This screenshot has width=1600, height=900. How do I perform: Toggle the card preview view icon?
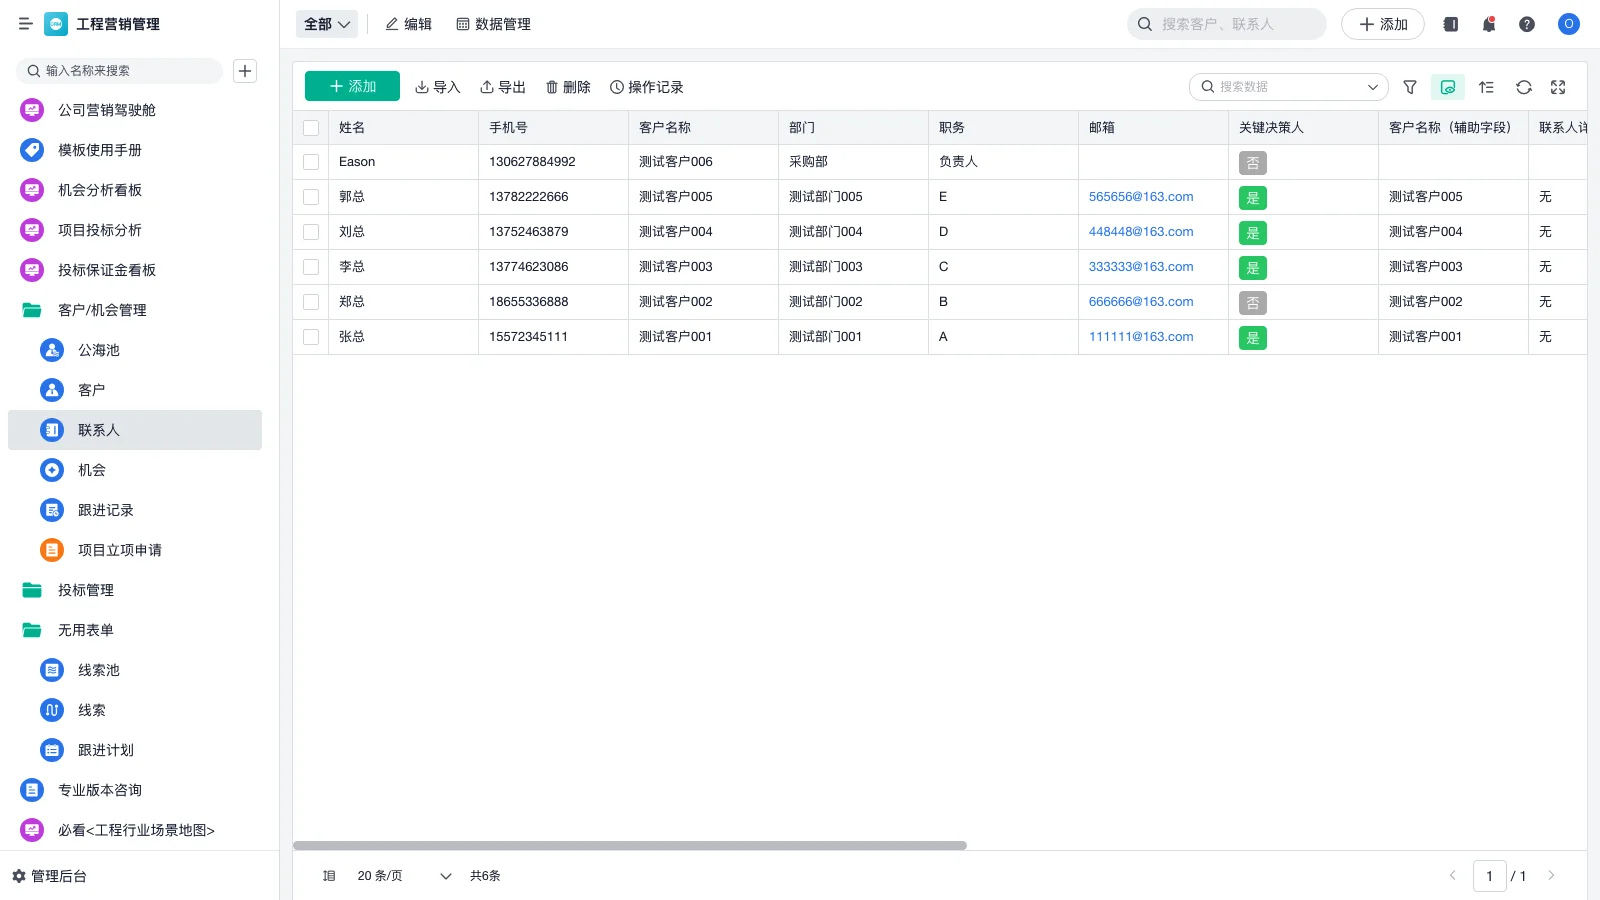pos(1447,87)
